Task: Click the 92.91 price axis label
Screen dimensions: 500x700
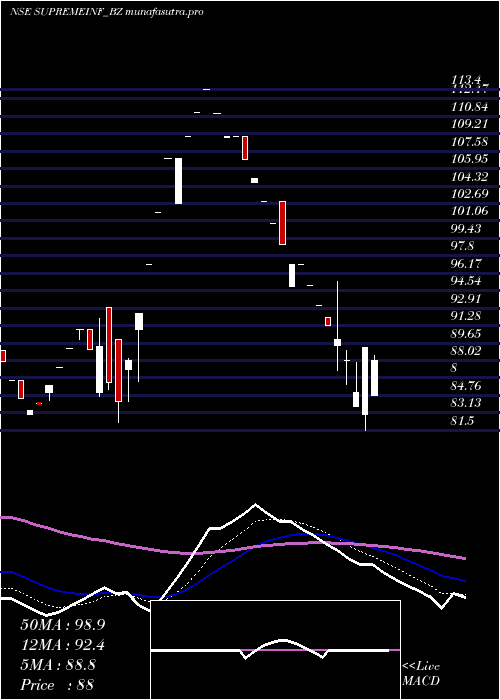Action: click(467, 298)
